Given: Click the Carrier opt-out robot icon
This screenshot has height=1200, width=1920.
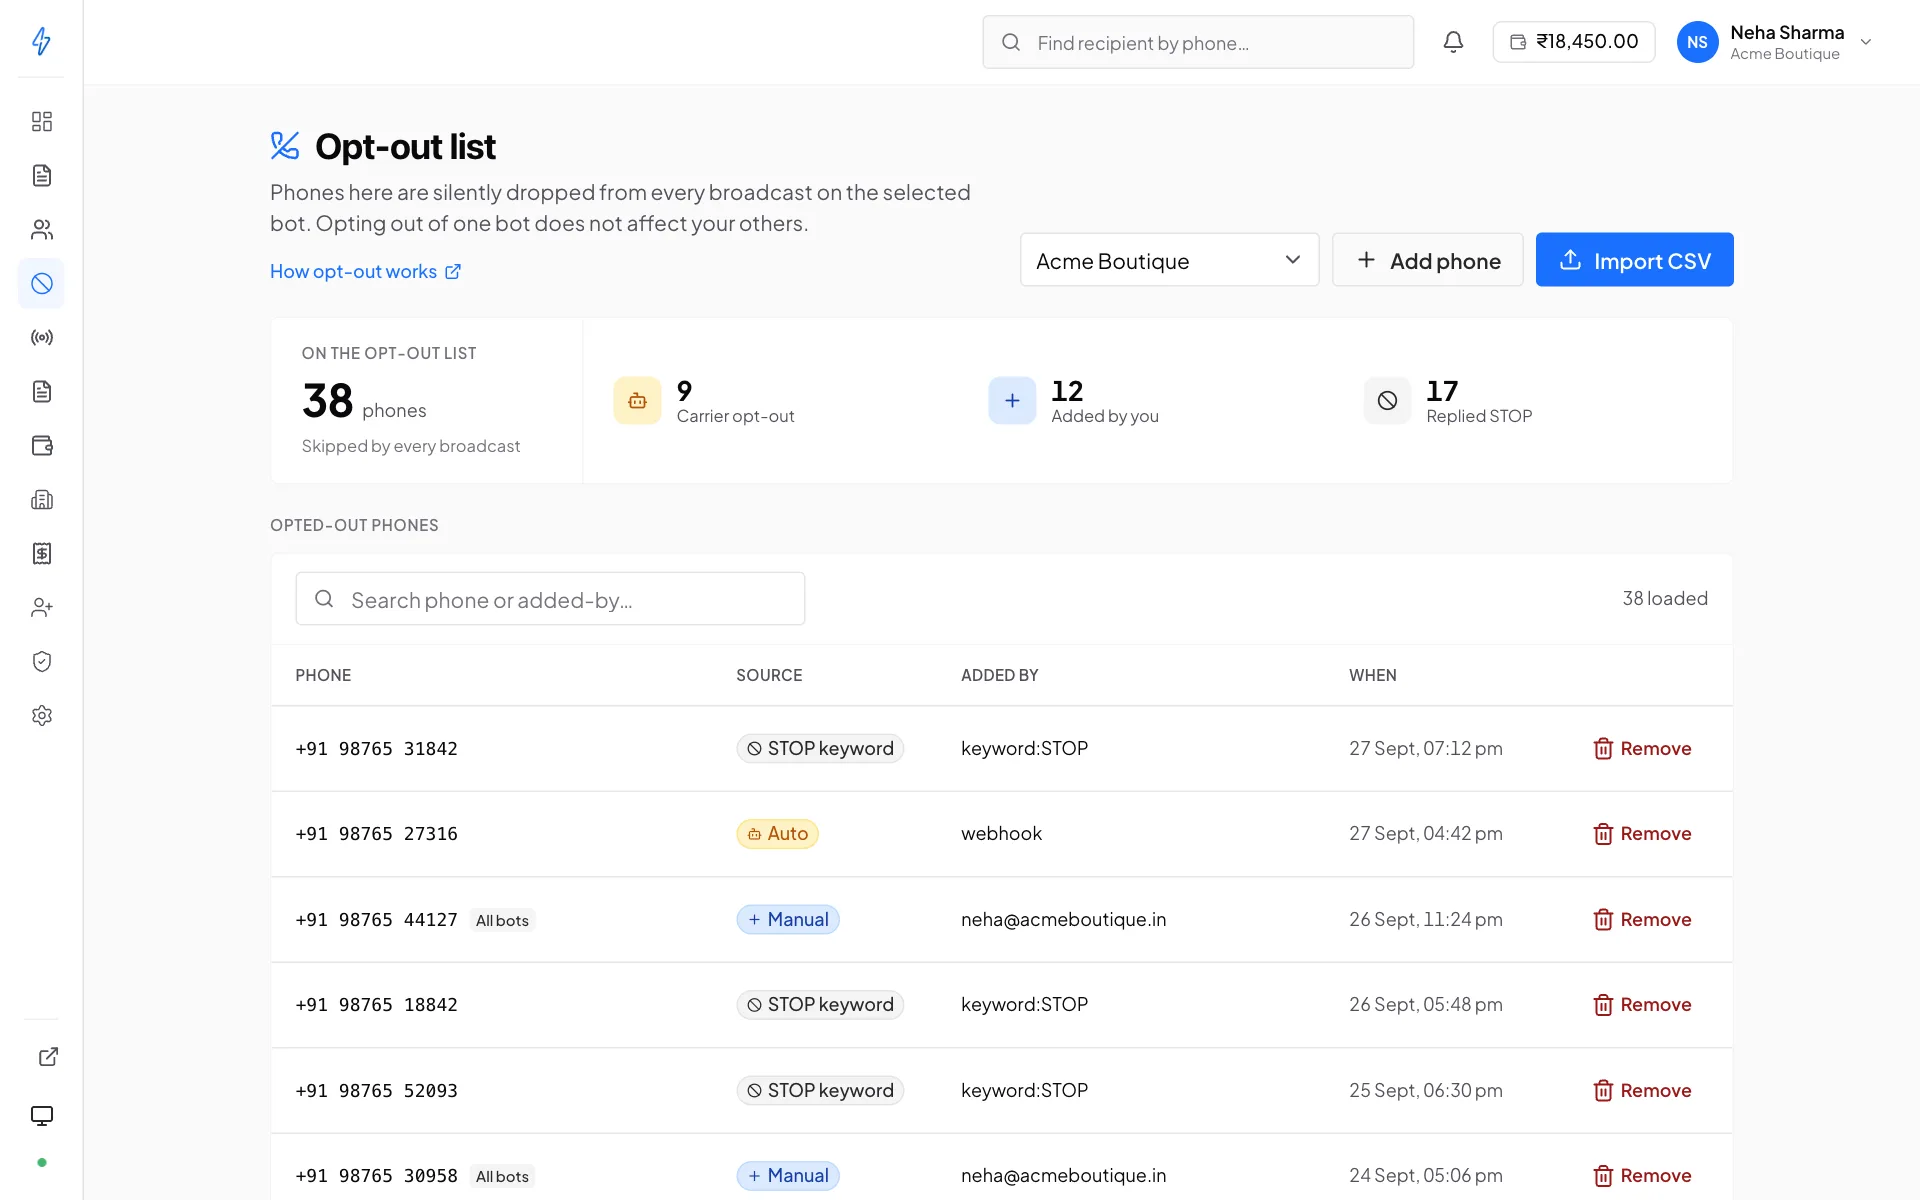Looking at the screenshot, I should 637,400.
